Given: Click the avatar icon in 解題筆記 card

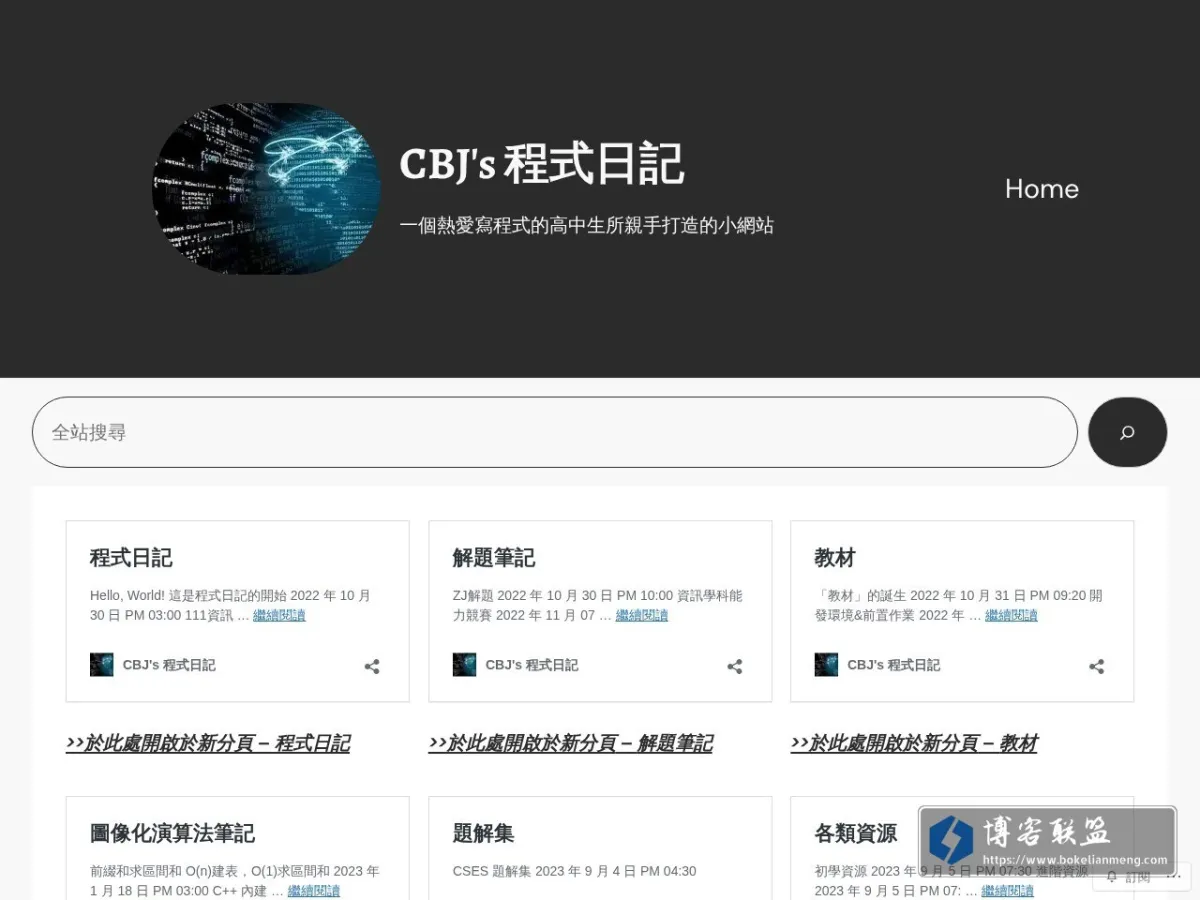Looking at the screenshot, I should point(464,665).
